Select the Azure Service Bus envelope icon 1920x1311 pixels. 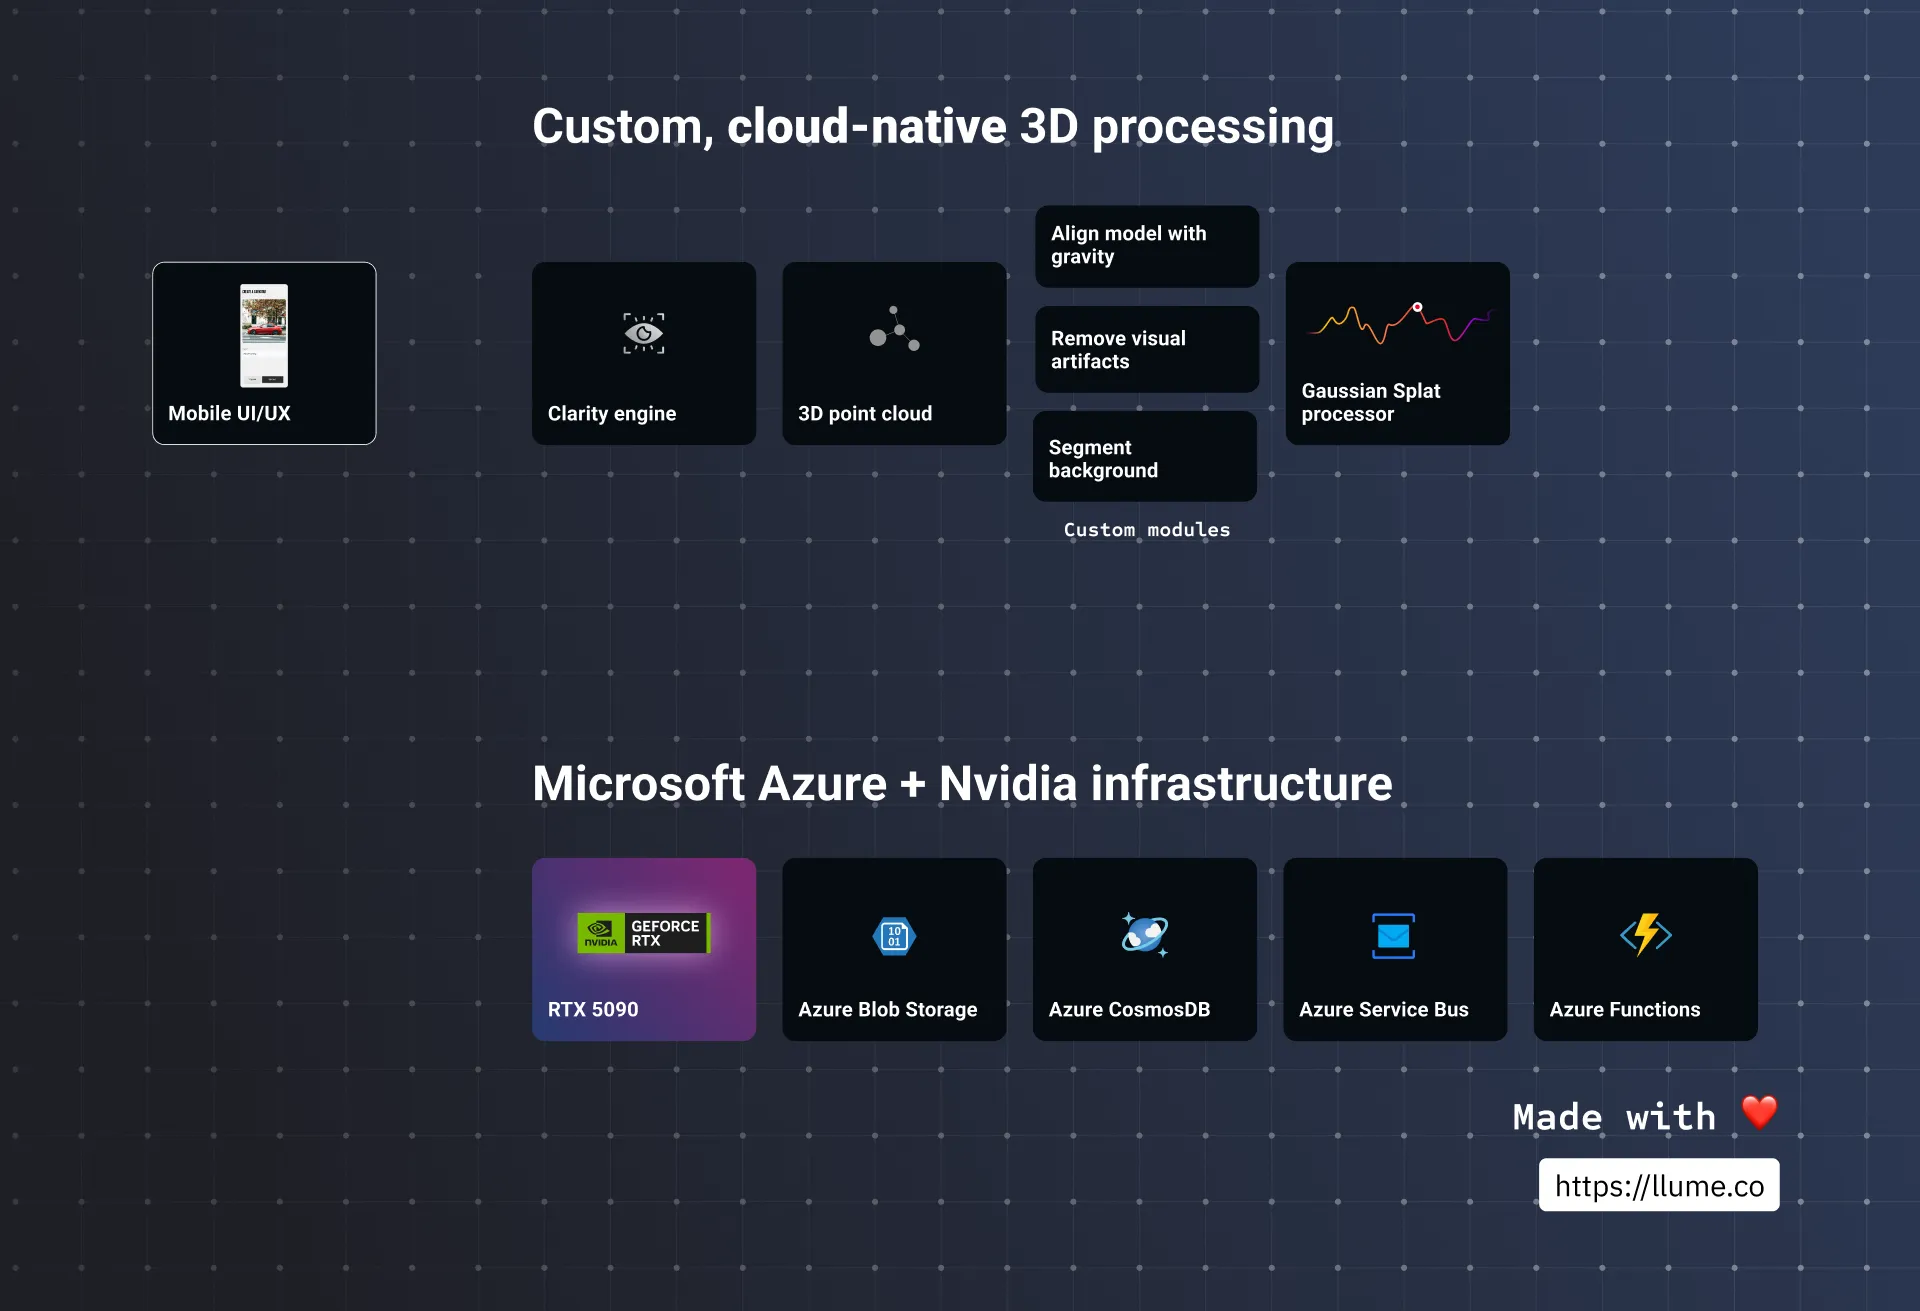[1394, 936]
